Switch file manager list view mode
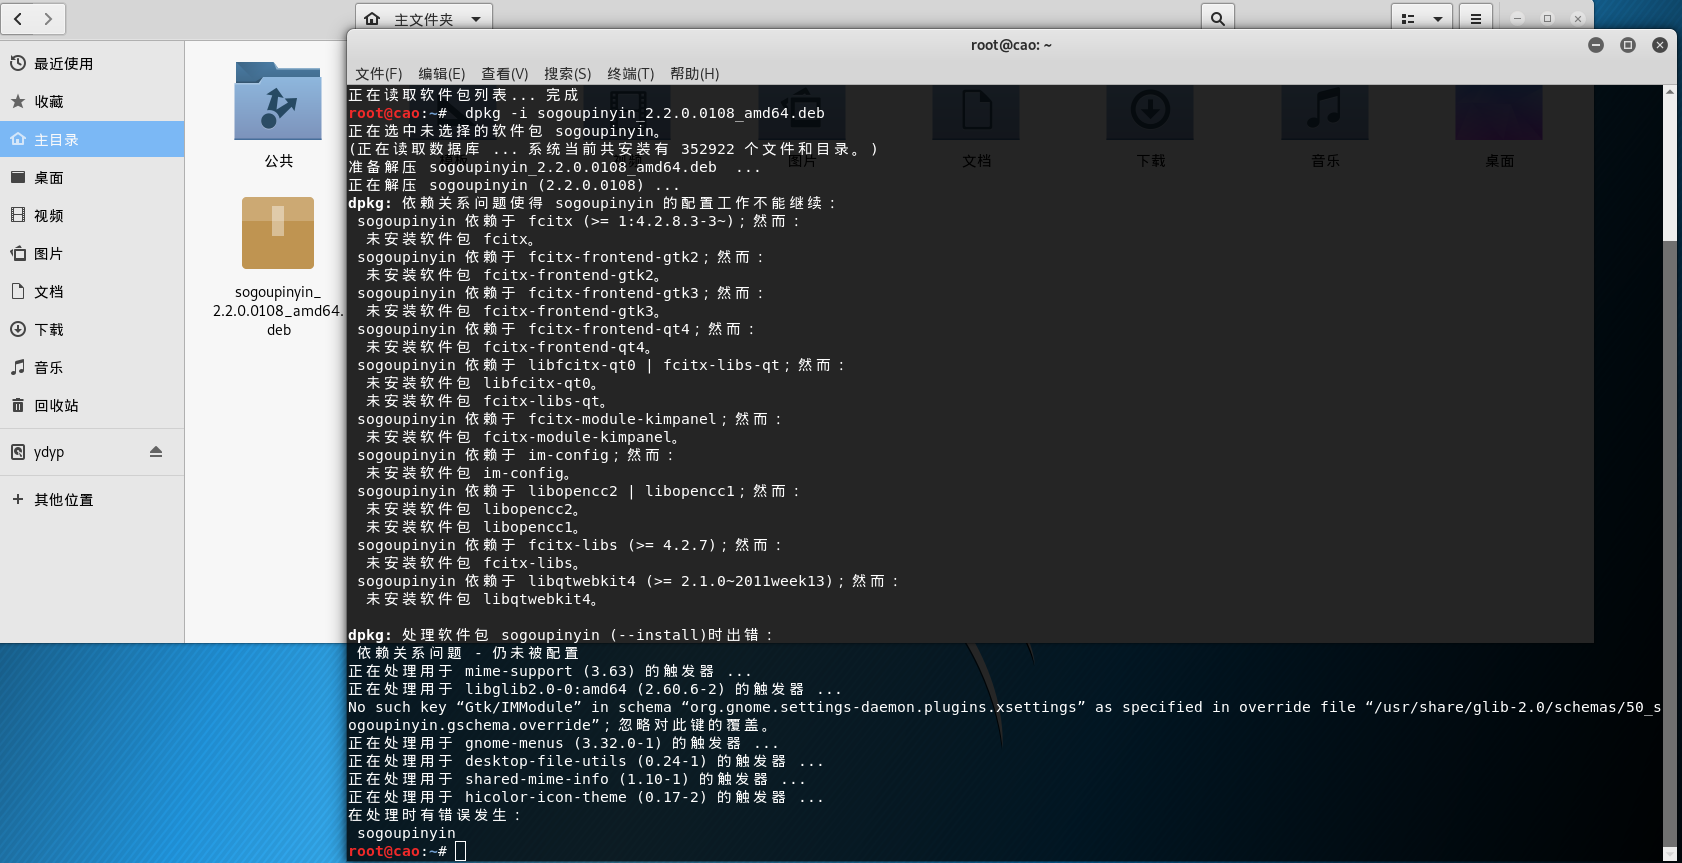The height and width of the screenshot is (863, 1682). coord(1408,18)
